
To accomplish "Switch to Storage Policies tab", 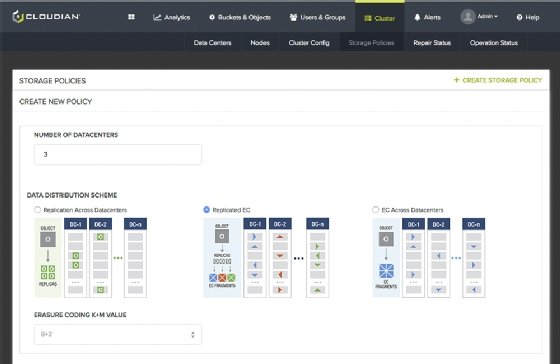I will [x=371, y=43].
